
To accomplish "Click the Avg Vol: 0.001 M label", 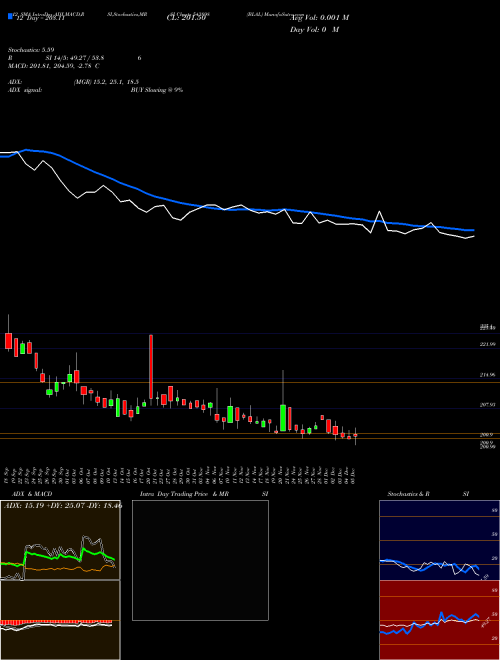I will 319,17.
